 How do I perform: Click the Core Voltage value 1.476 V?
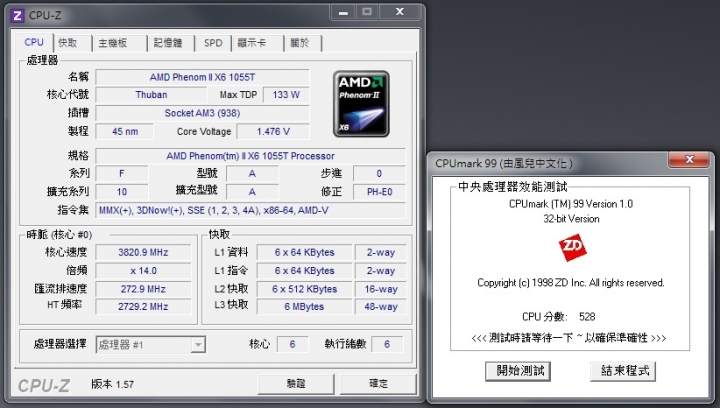[x=273, y=132]
